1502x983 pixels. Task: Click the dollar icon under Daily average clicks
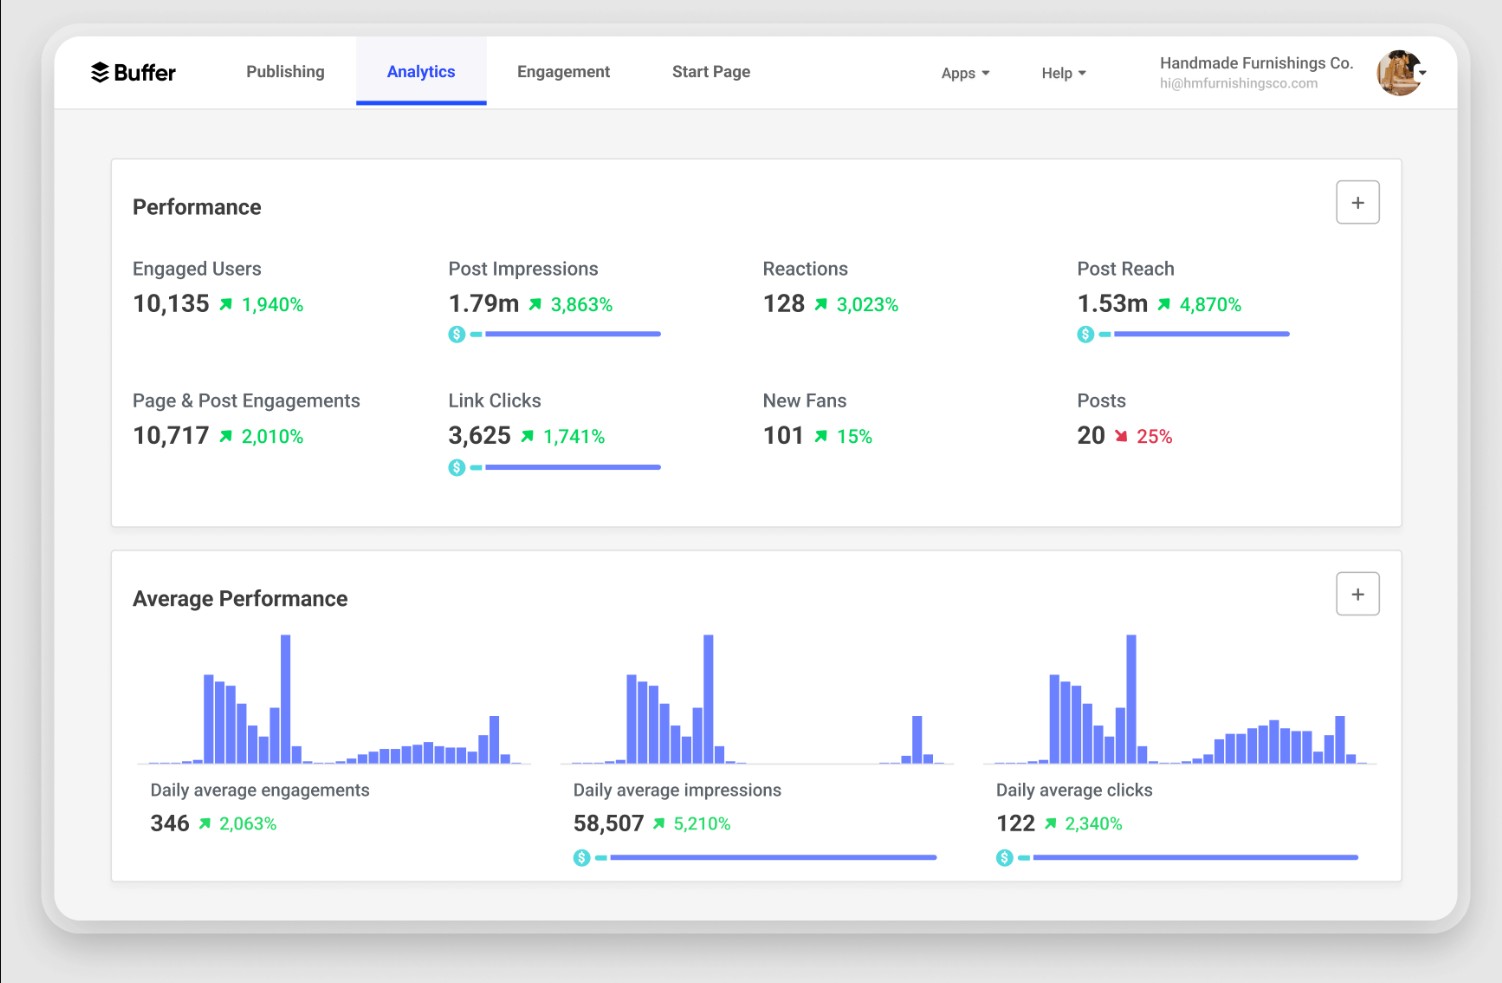pyautogui.click(x=1005, y=858)
